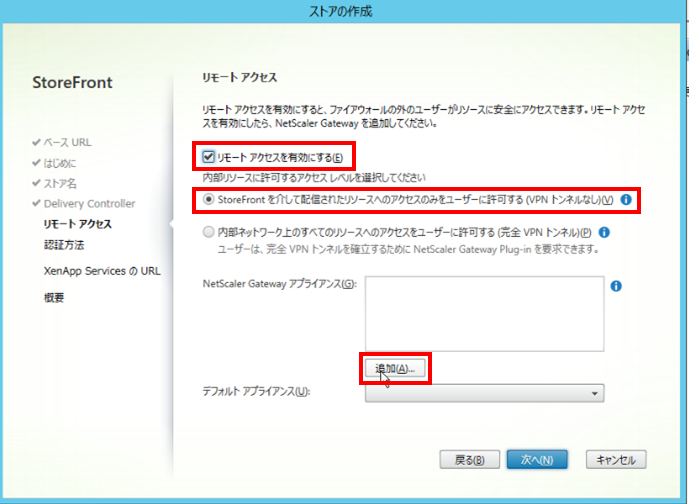
Task: Click info icon beside VPN トンネルなし option
Action: pos(626,200)
